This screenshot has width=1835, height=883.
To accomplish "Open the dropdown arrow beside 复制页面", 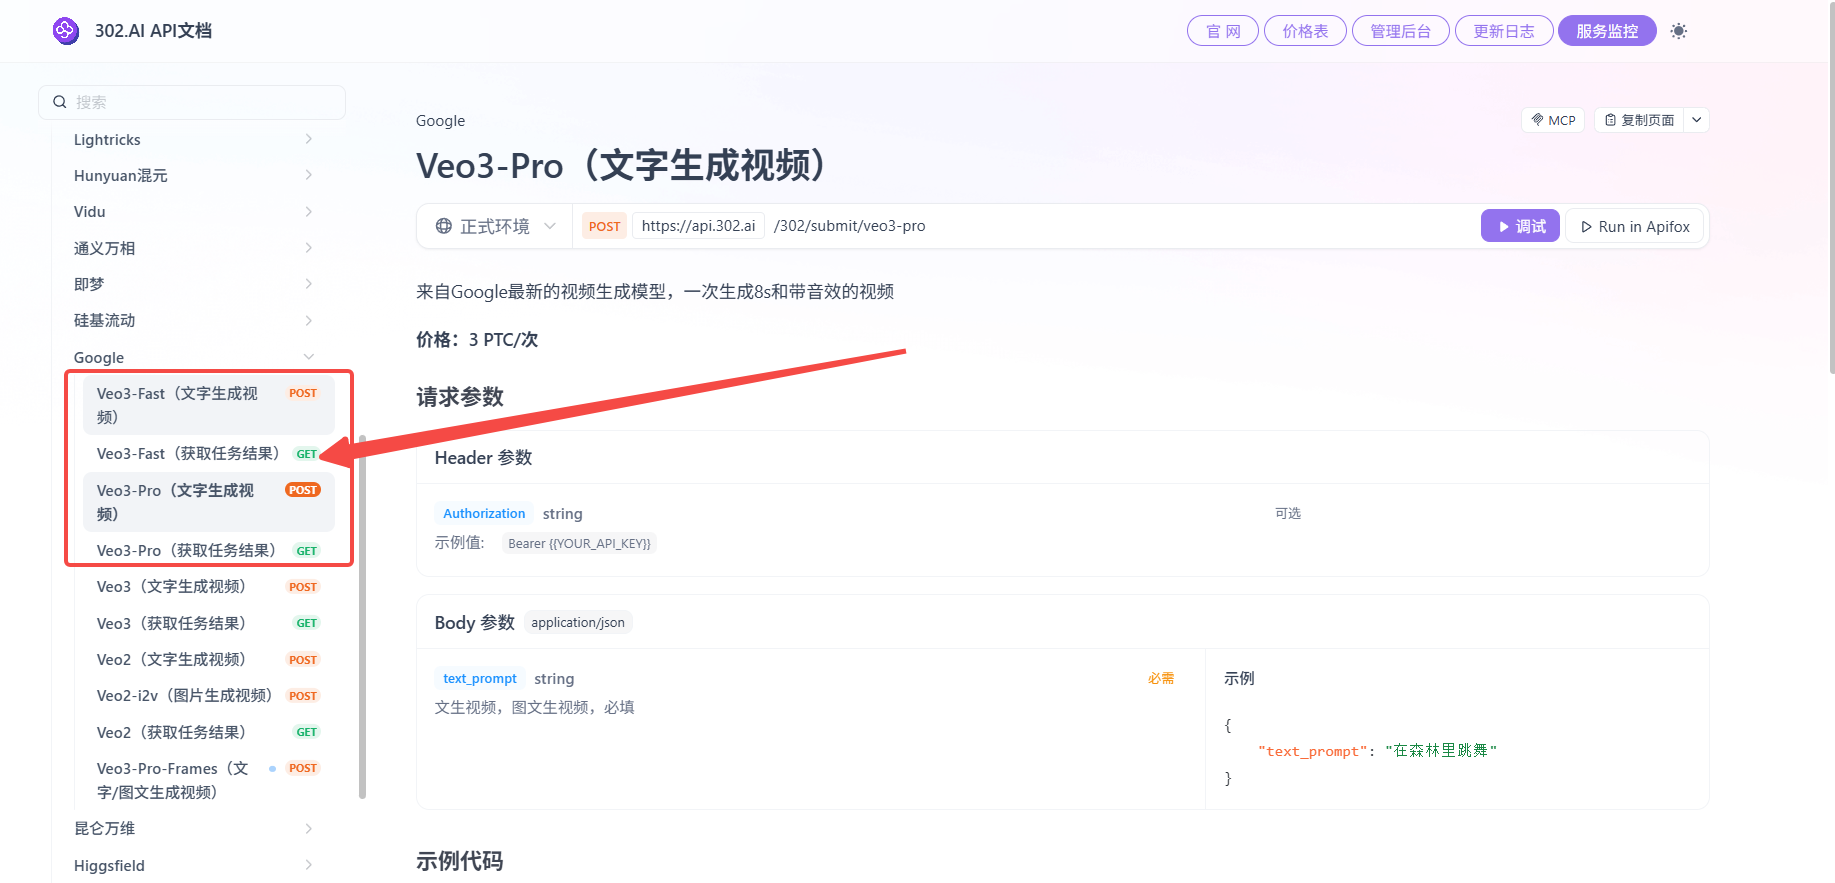I will pyautogui.click(x=1697, y=120).
